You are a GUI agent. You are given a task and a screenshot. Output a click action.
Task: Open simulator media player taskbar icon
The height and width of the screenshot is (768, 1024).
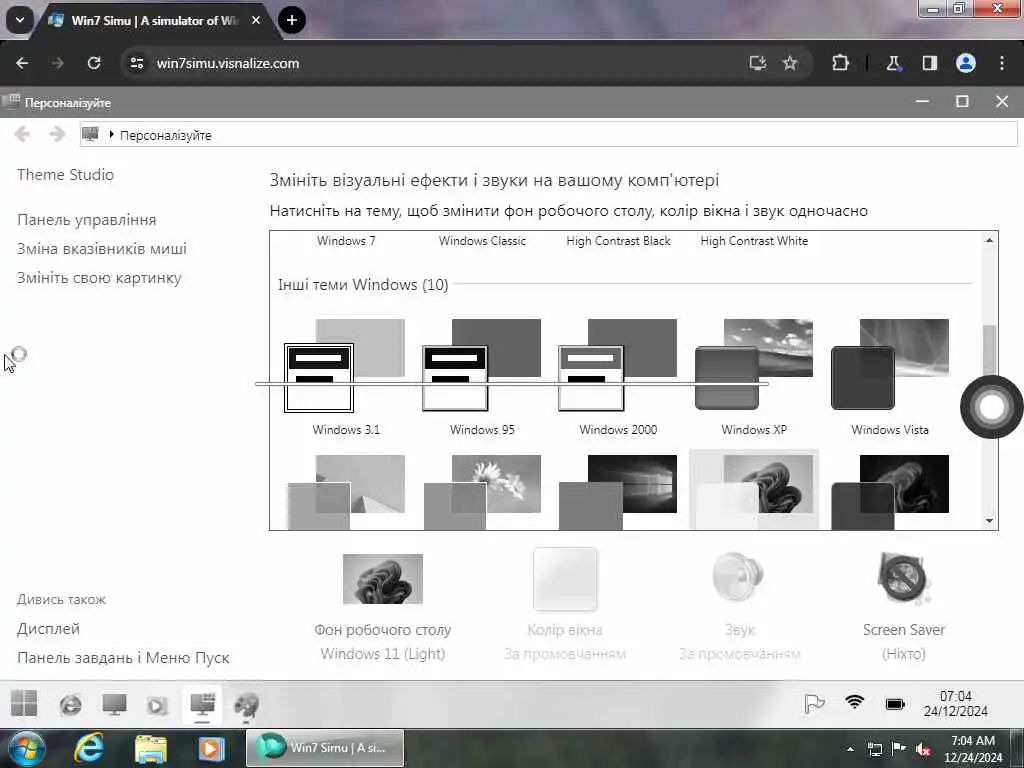(x=157, y=705)
